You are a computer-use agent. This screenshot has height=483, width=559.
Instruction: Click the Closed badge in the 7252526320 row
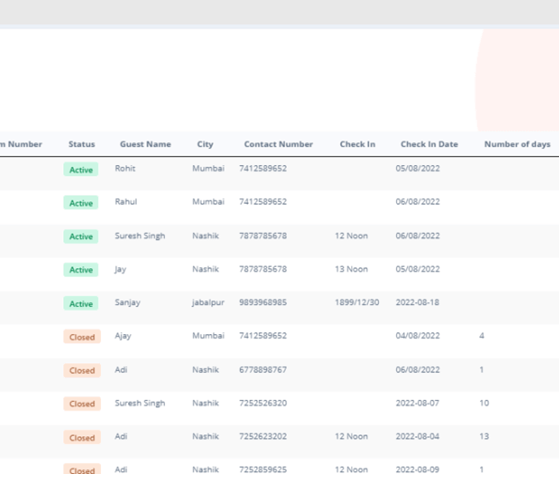point(82,404)
